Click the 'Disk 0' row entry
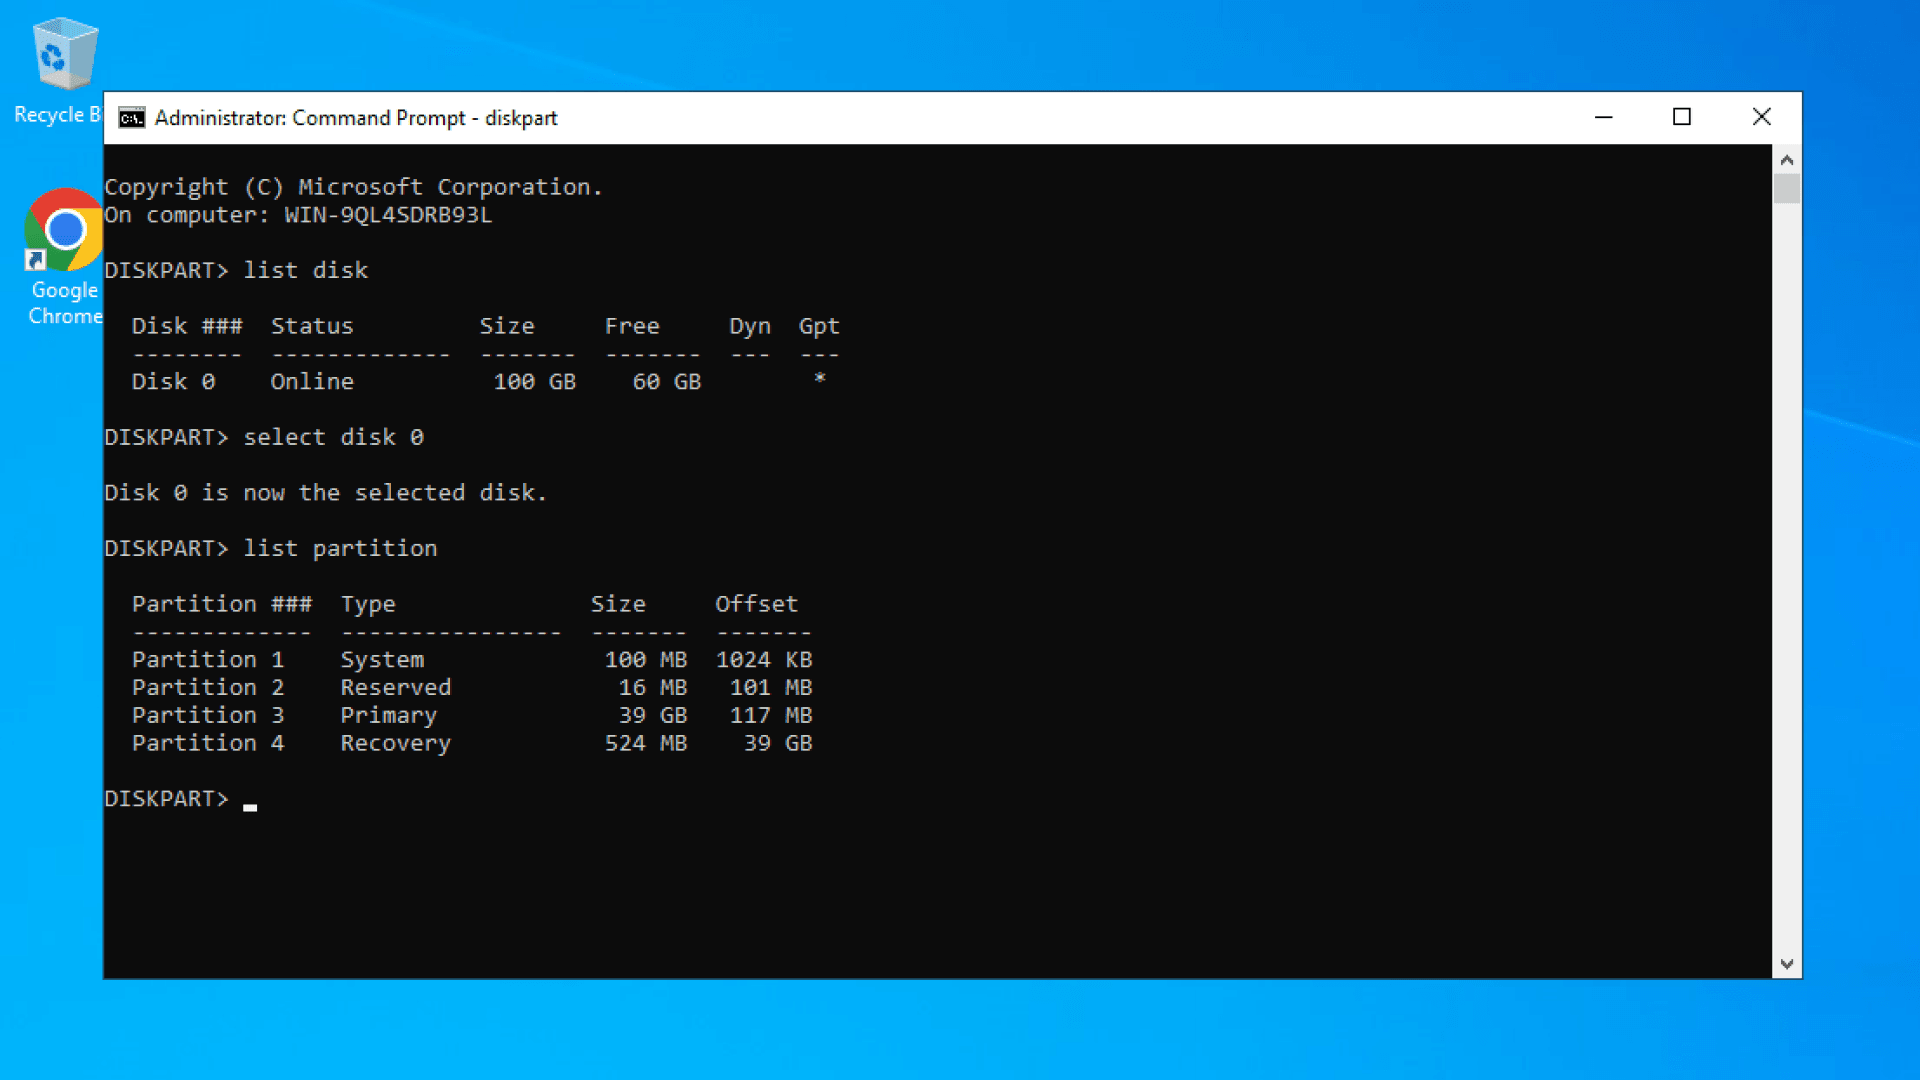1920x1080 pixels. tap(174, 381)
